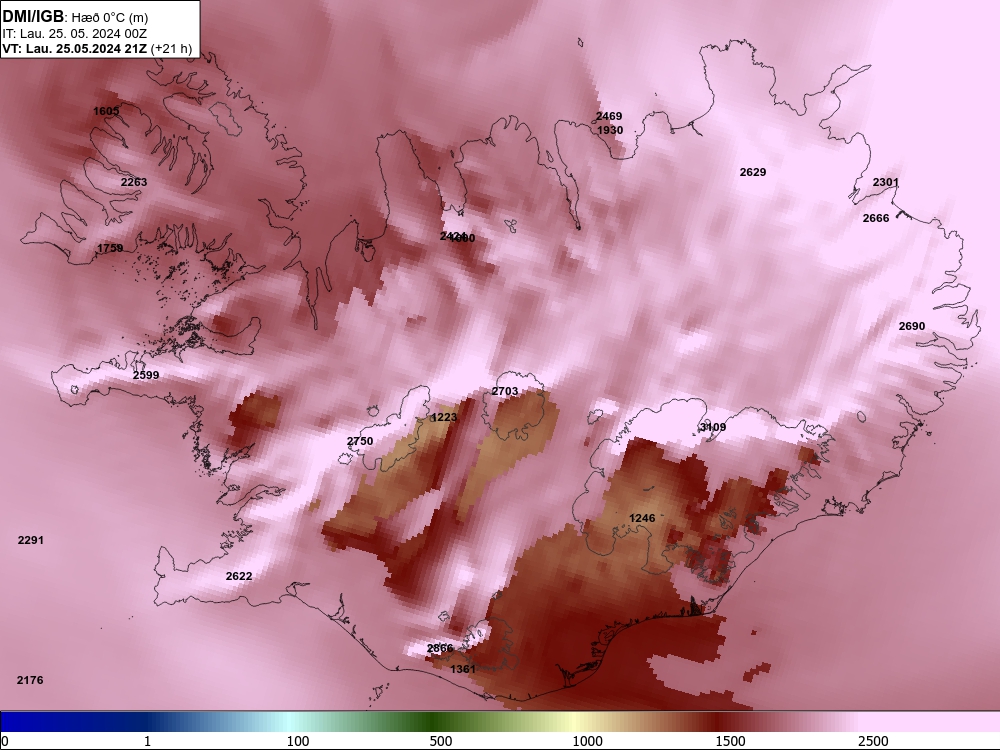Click the pale yellow section of the color bar
1000x750 pixels.
[574, 722]
